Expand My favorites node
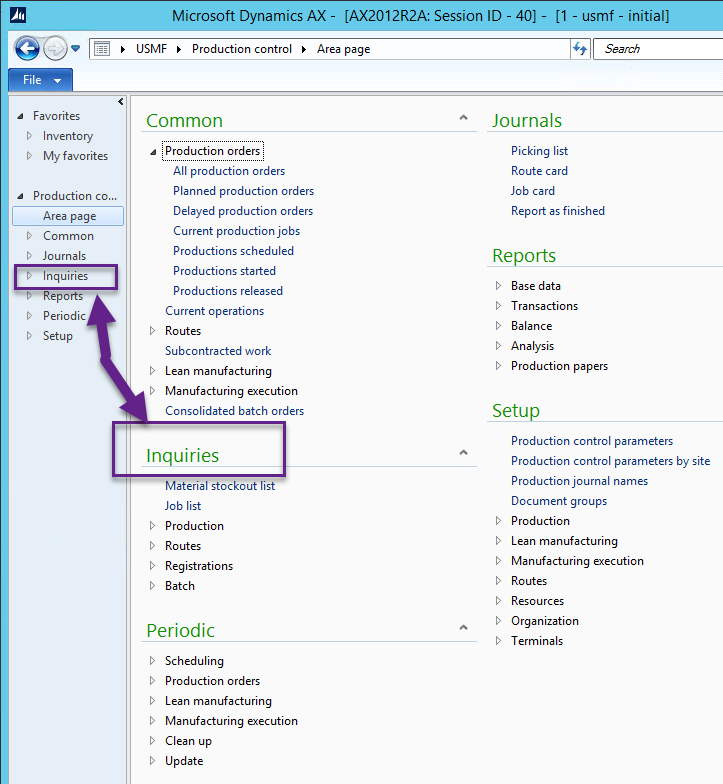Screen dimensions: 723x784 tap(29, 156)
